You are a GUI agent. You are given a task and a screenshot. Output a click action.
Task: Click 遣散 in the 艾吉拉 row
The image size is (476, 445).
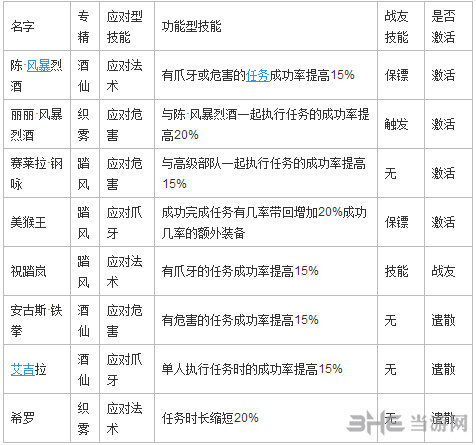[443, 369]
